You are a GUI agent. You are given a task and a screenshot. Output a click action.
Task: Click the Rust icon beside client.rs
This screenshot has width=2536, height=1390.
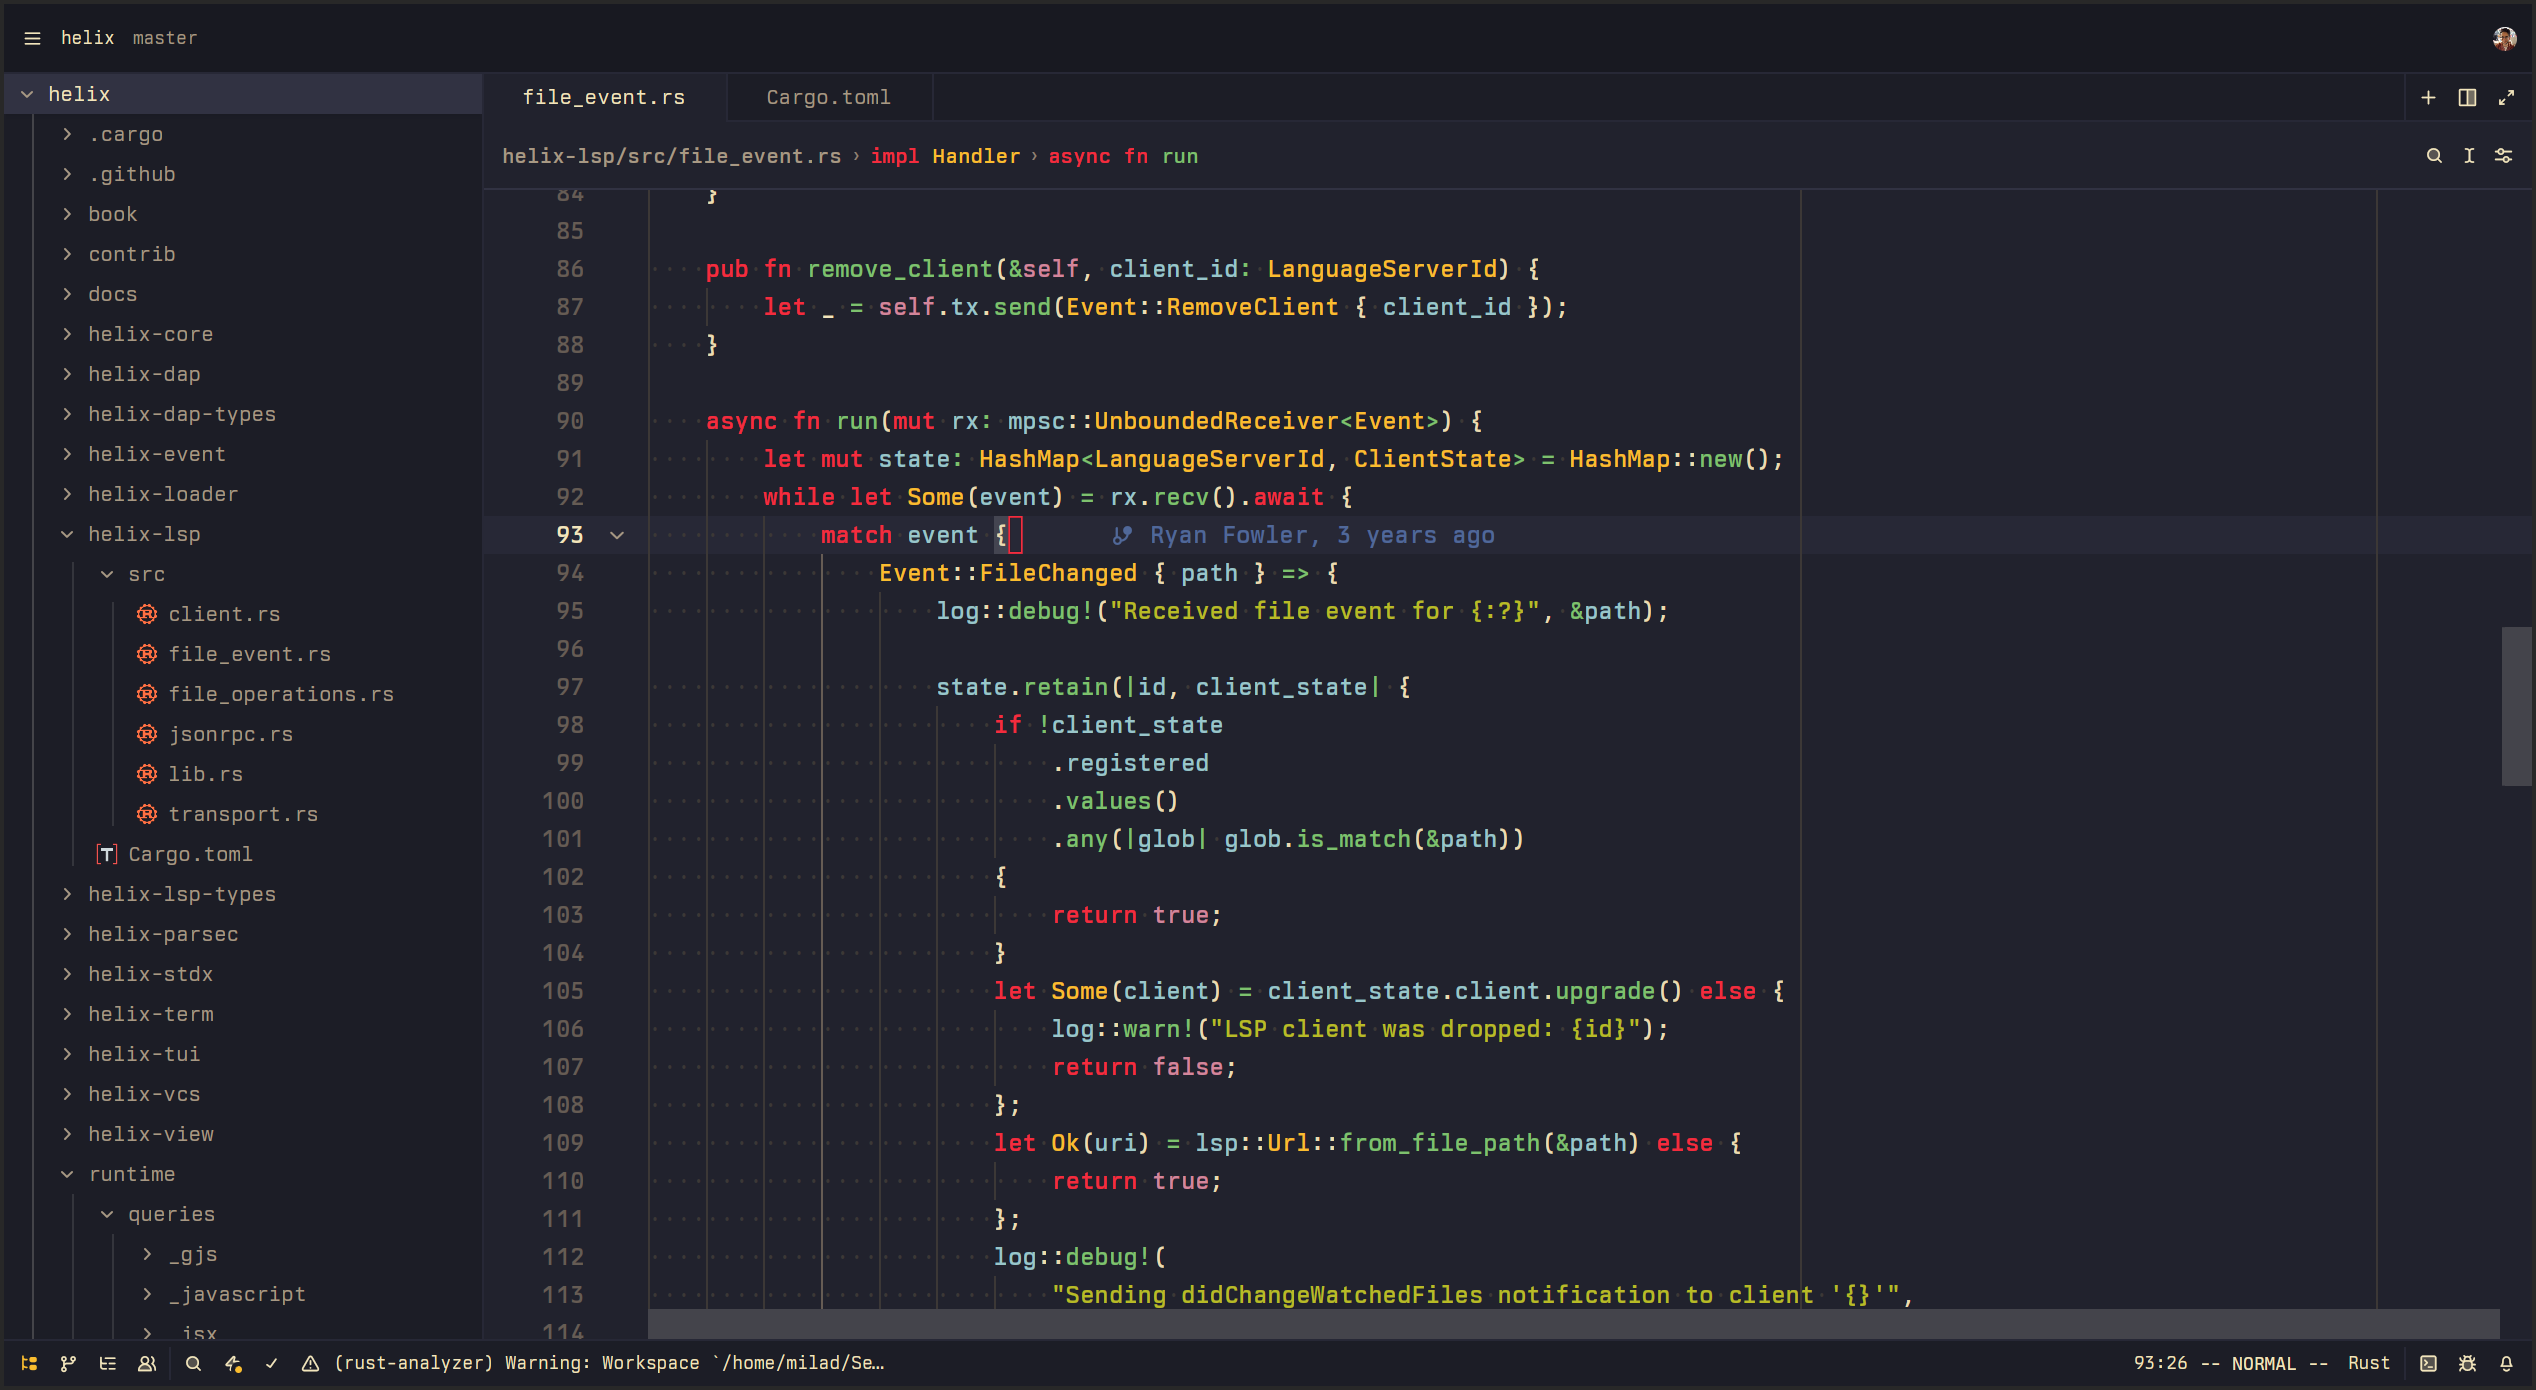click(147, 614)
